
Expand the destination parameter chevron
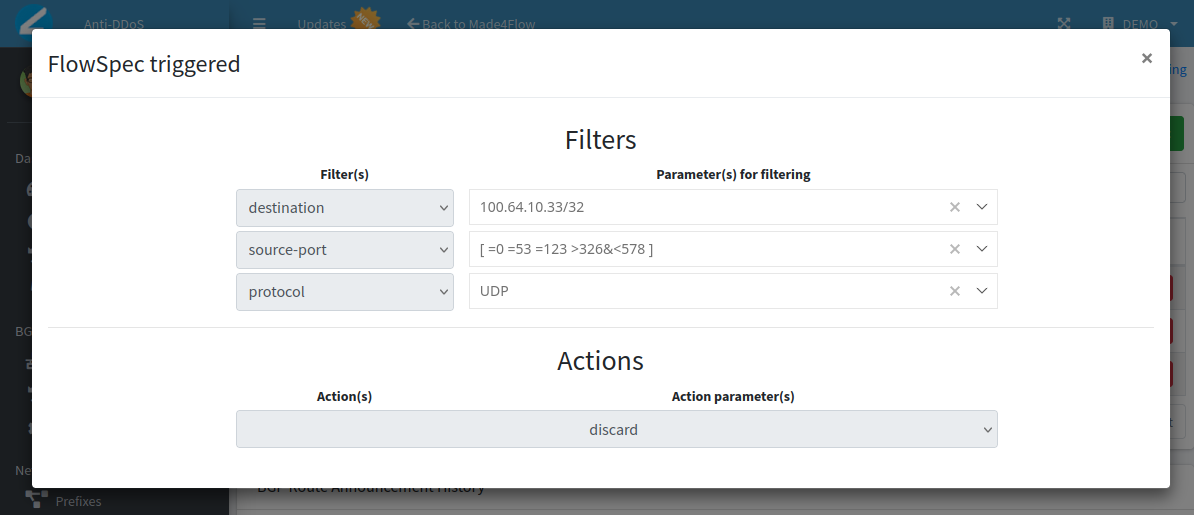click(x=981, y=207)
